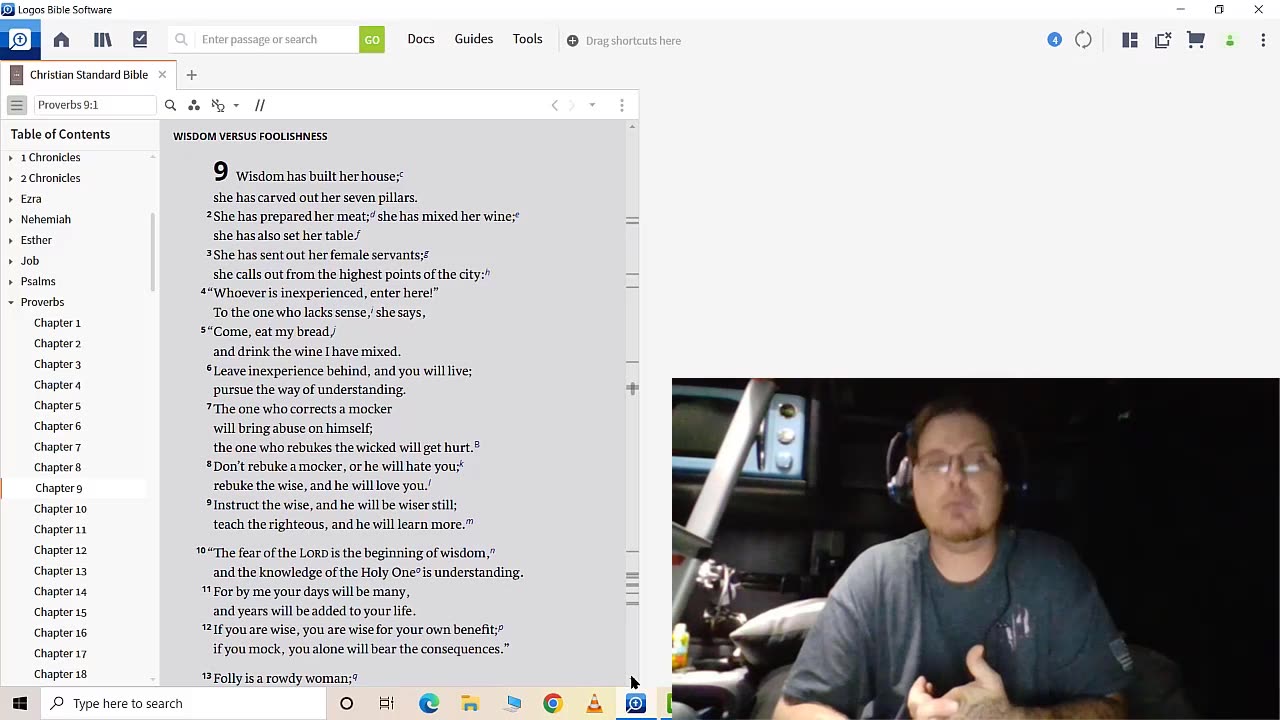Expand the Nehemiah tree node
Screen dimensions: 1280x720
[11, 220]
